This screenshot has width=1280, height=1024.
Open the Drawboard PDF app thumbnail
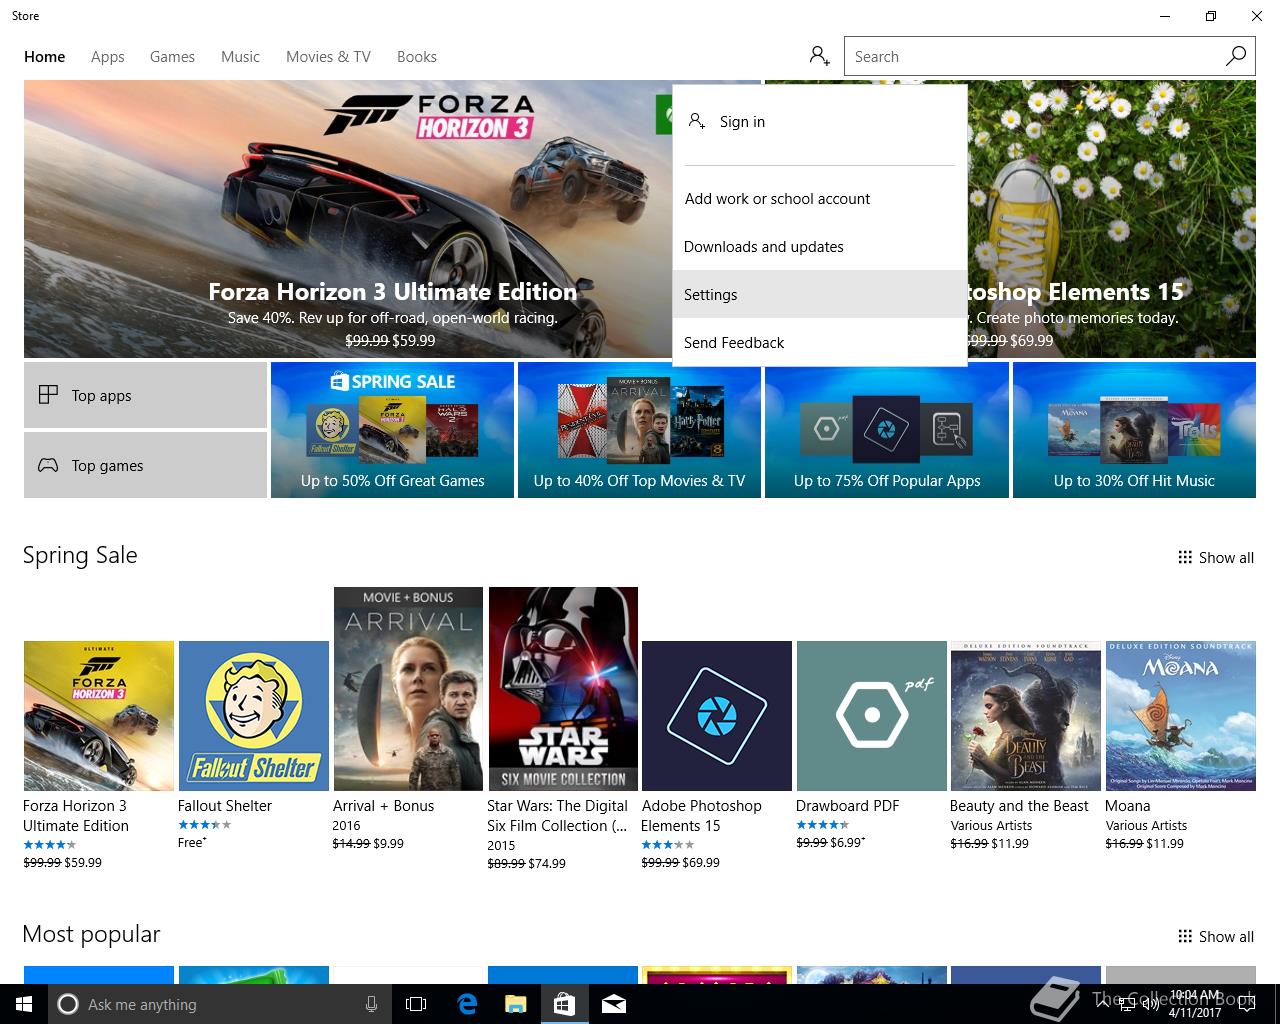872,716
